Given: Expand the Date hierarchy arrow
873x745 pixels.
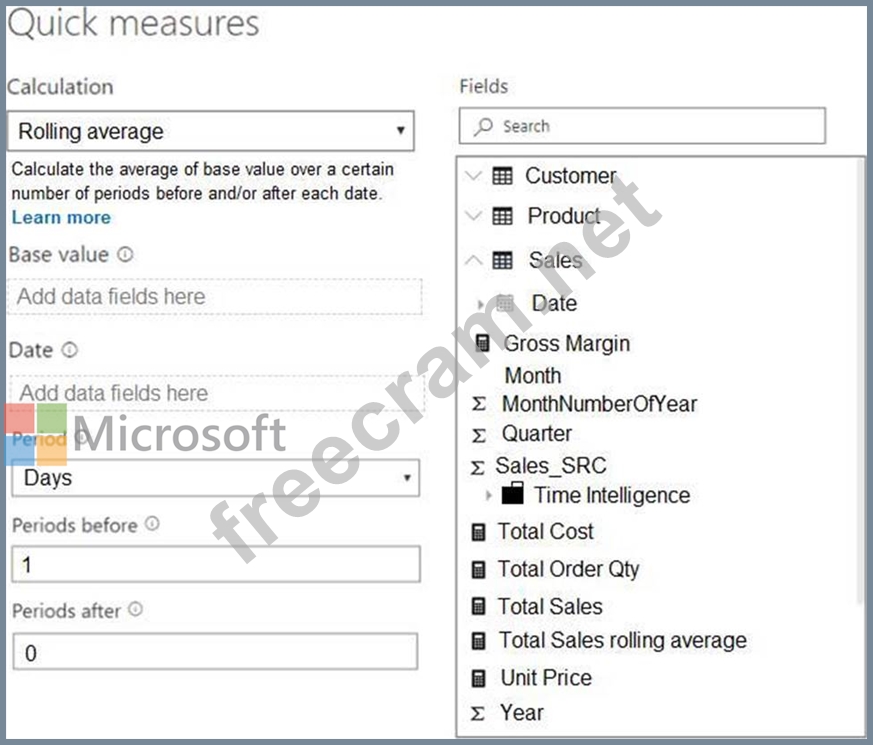Looking at the screenshot, I should 484,303.
